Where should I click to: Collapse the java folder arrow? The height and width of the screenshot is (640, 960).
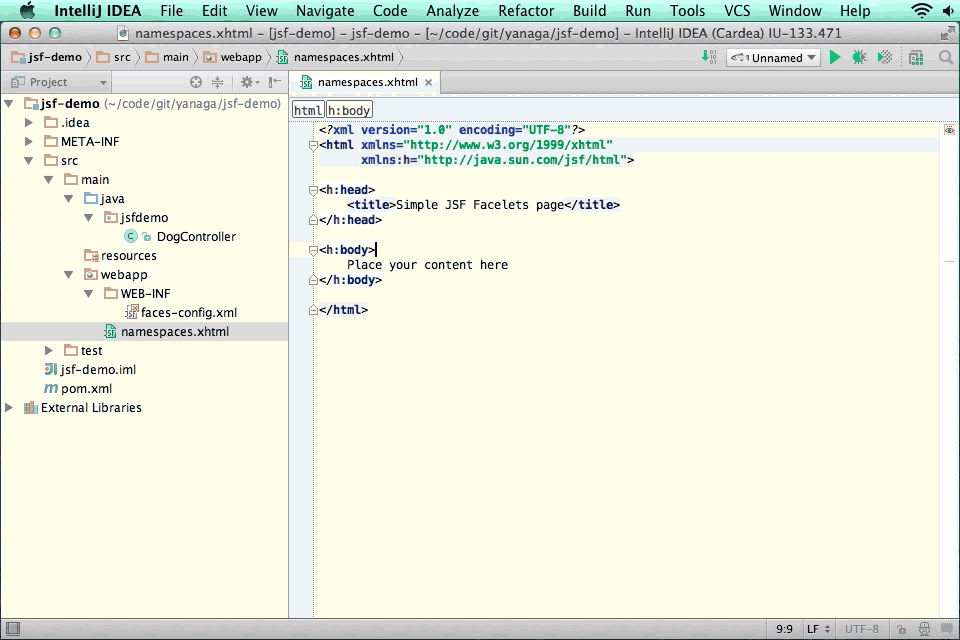tap(69, 198)
